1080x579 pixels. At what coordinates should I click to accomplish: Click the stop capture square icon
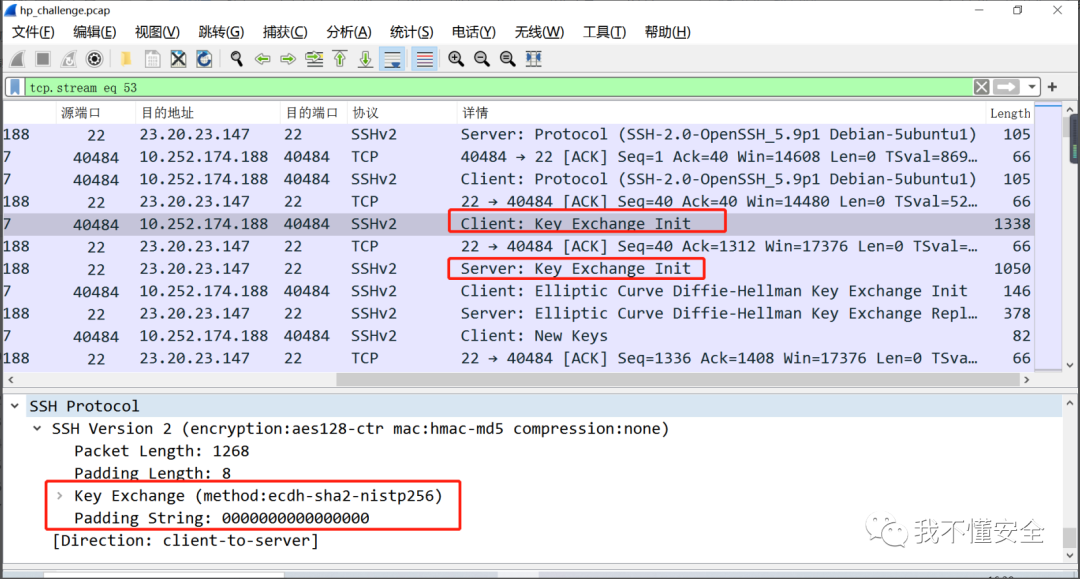(43, 59)
